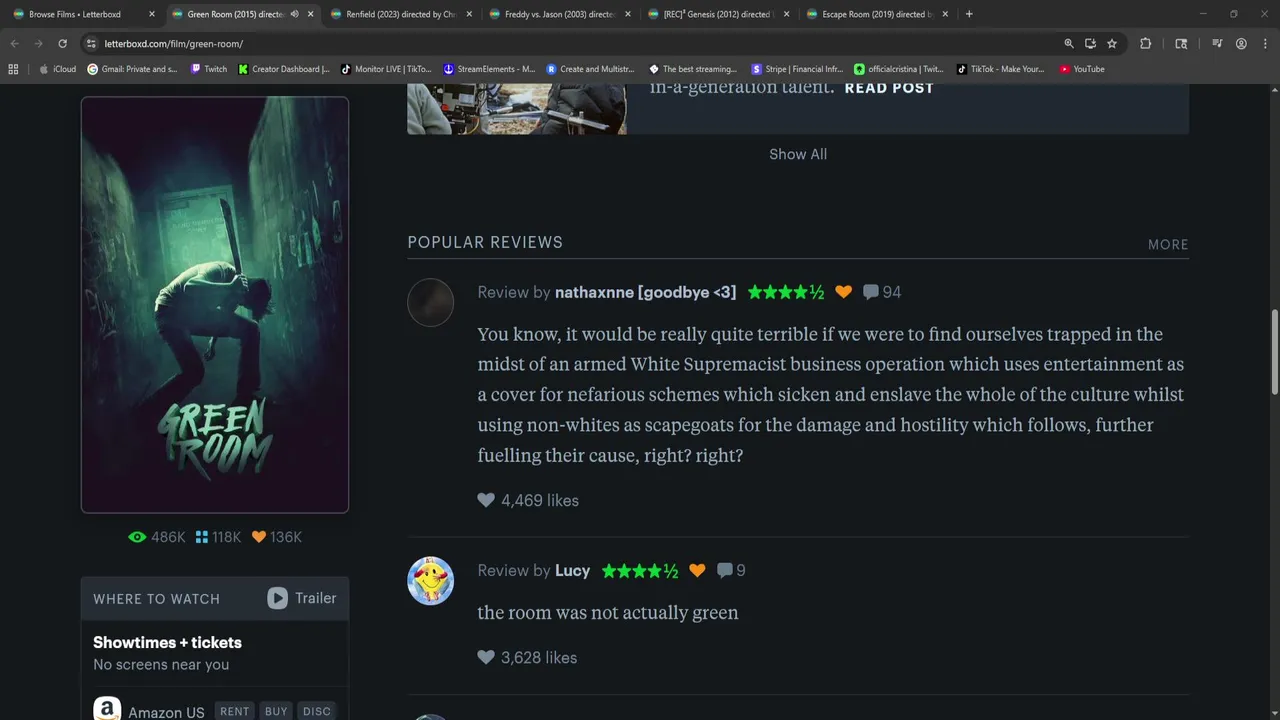This screenshot has width=1280, height=720.
Task: Close the Renfield tab
Action: pos(469,14)
